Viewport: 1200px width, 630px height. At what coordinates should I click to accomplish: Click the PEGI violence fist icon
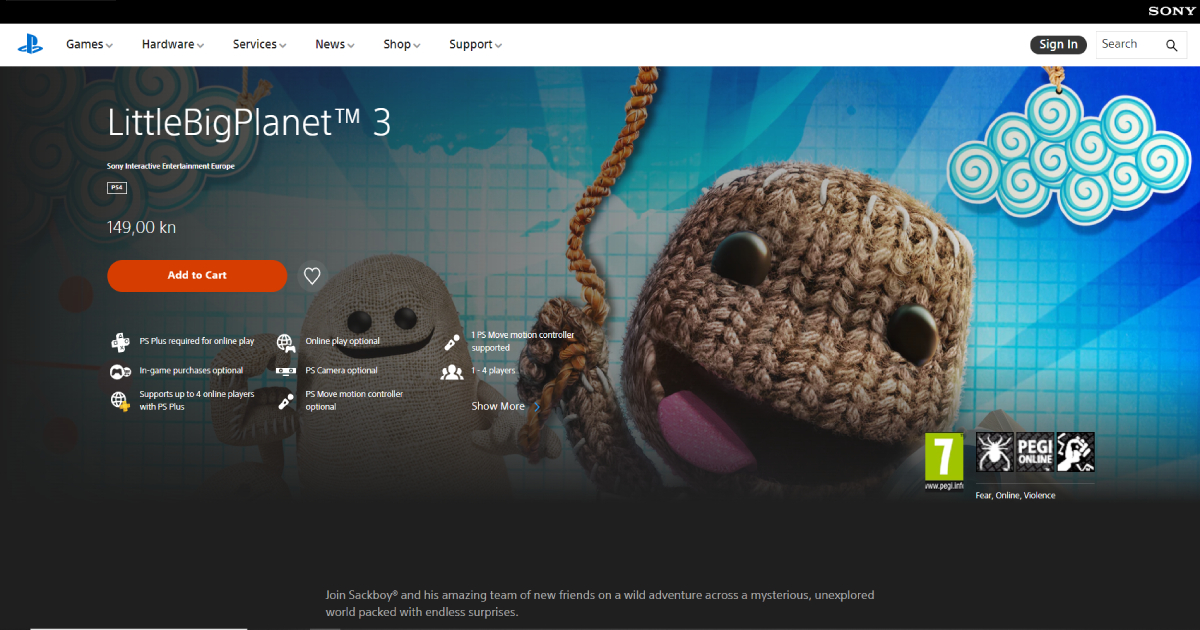[1076, 452]
